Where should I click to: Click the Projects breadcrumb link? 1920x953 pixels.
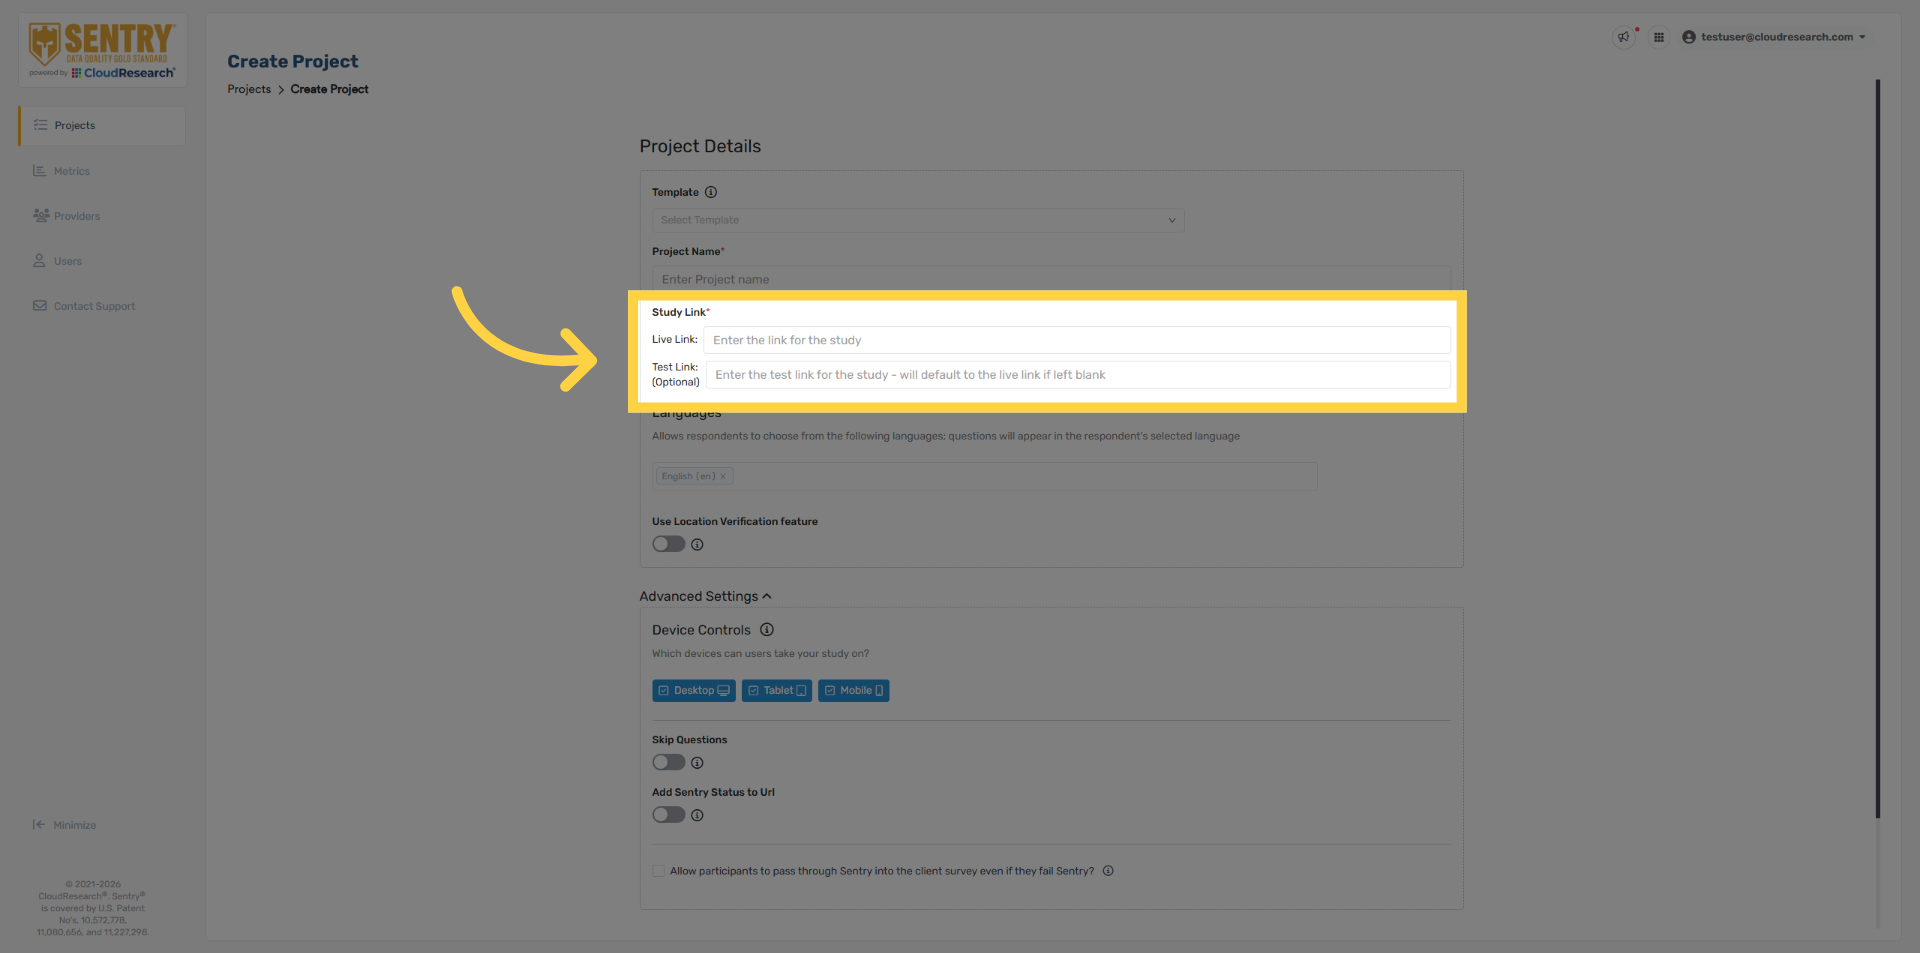tap(249, 89)
